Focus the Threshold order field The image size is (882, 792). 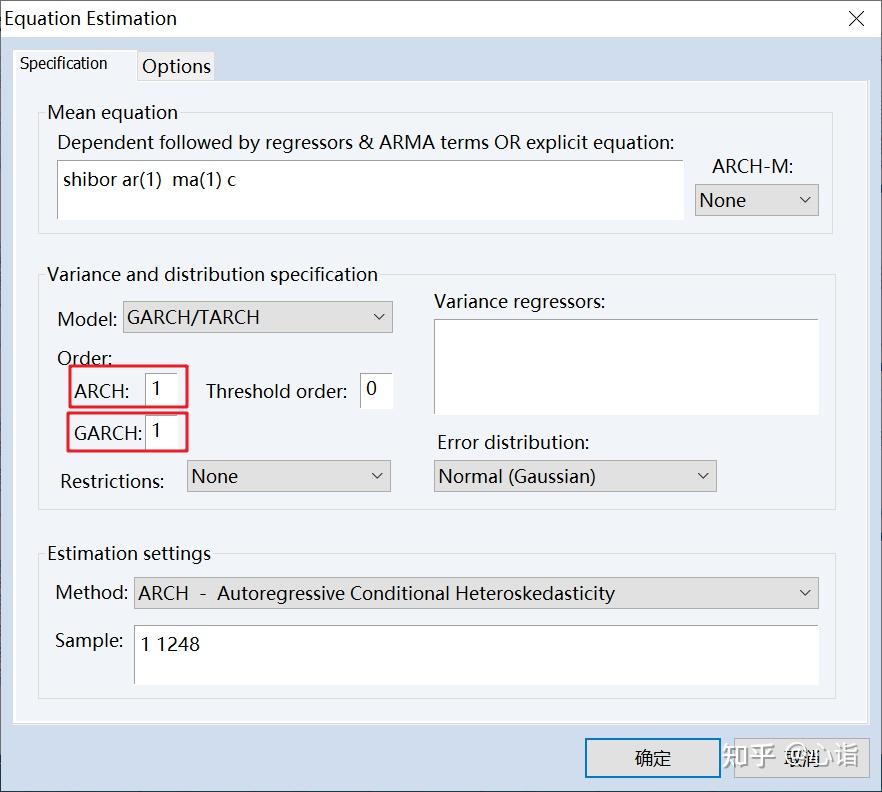[376, 390]
